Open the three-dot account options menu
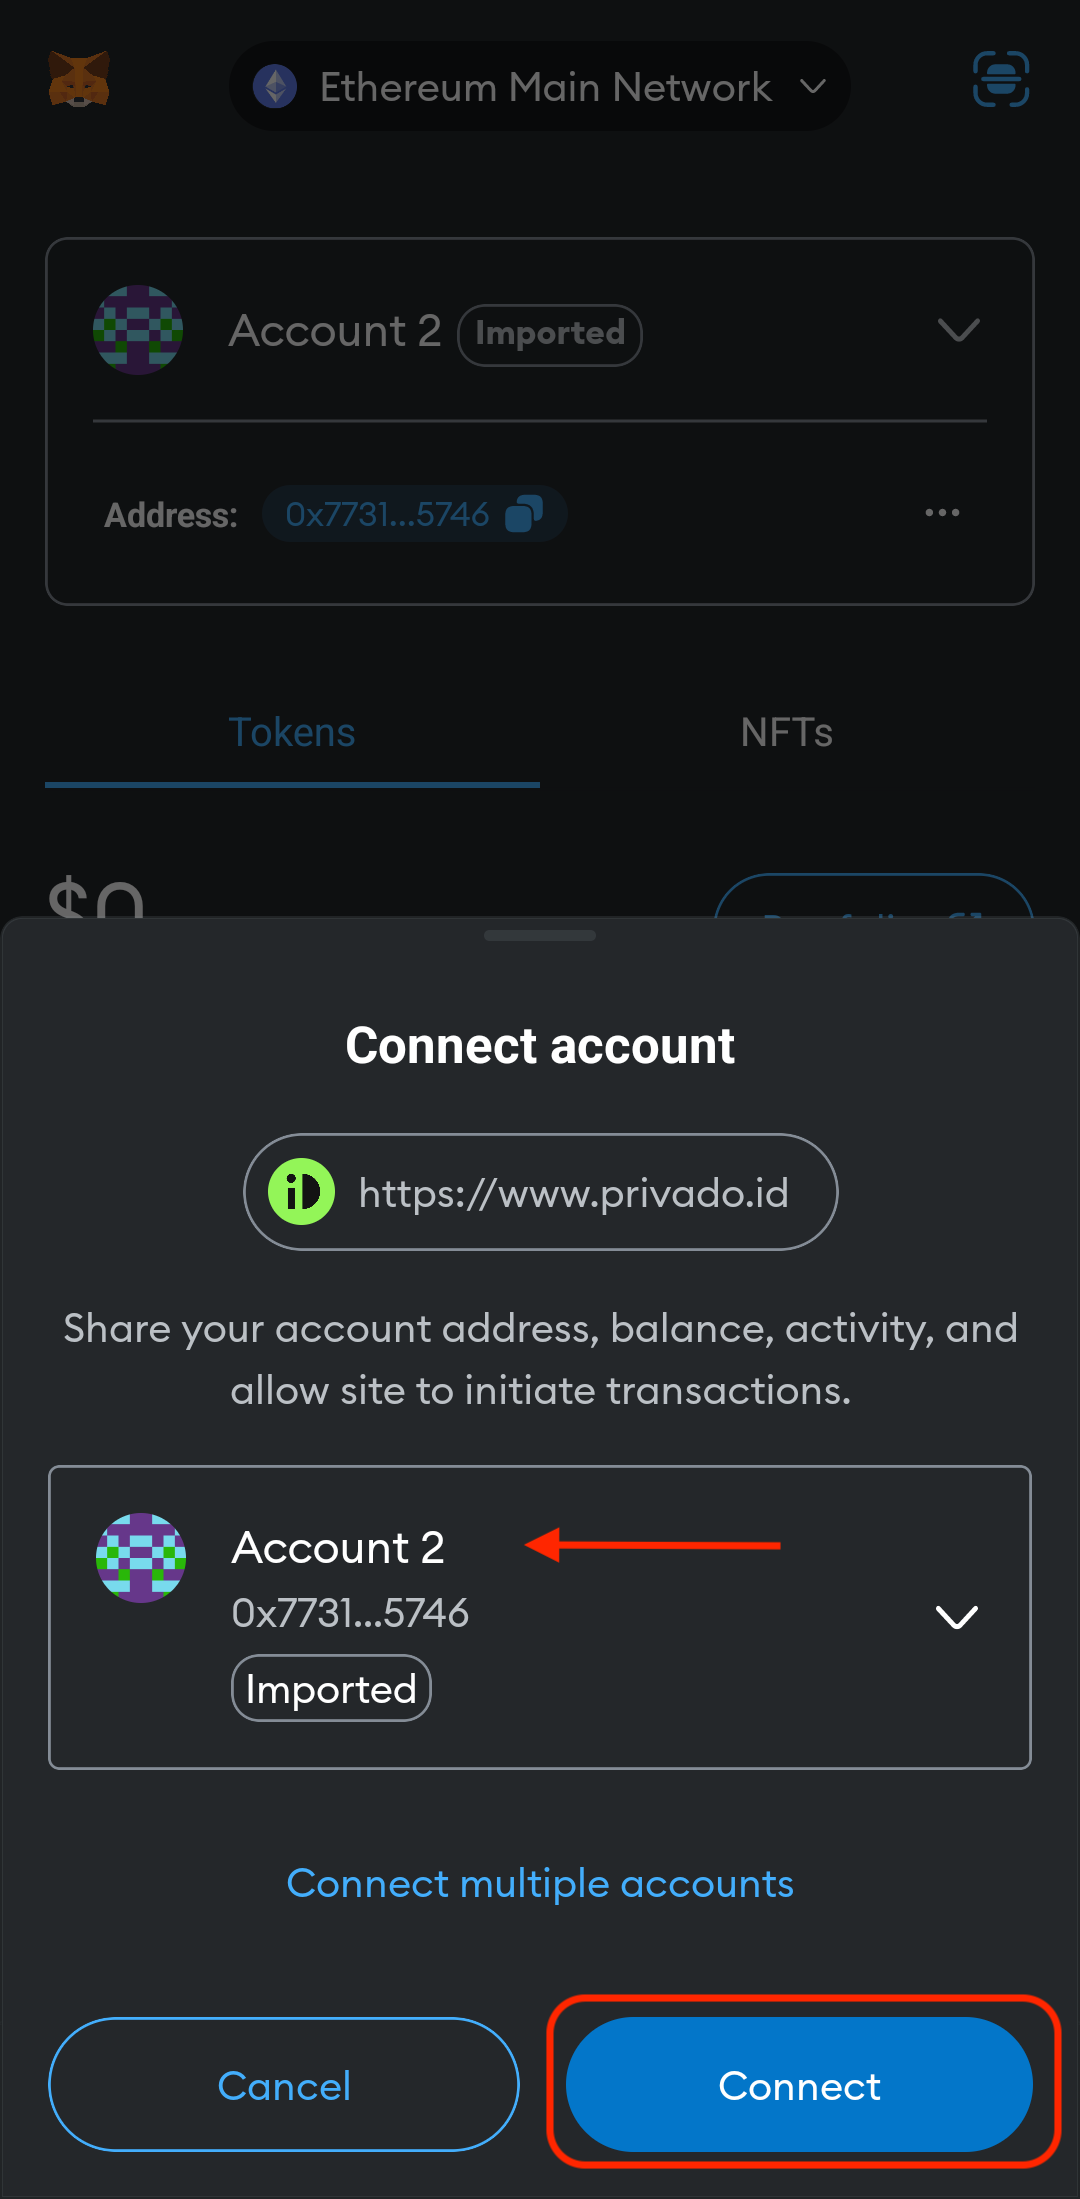The height and width of the screenshot is (2199, 1080). pyautogui.click(x=942, y=513)
